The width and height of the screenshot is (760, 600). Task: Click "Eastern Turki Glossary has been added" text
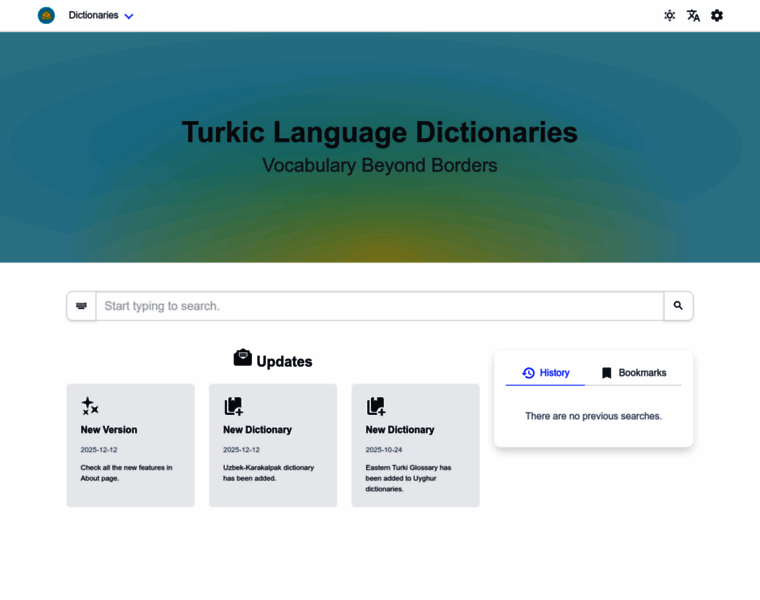408,478
